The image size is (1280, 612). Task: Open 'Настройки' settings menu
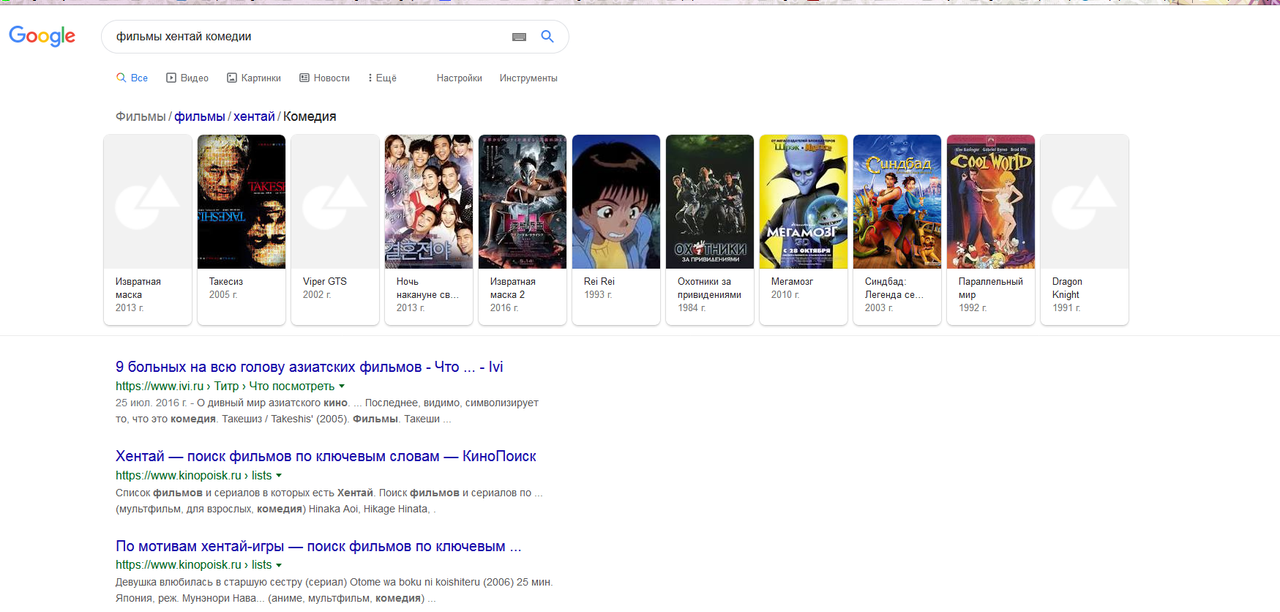[459, 78]
